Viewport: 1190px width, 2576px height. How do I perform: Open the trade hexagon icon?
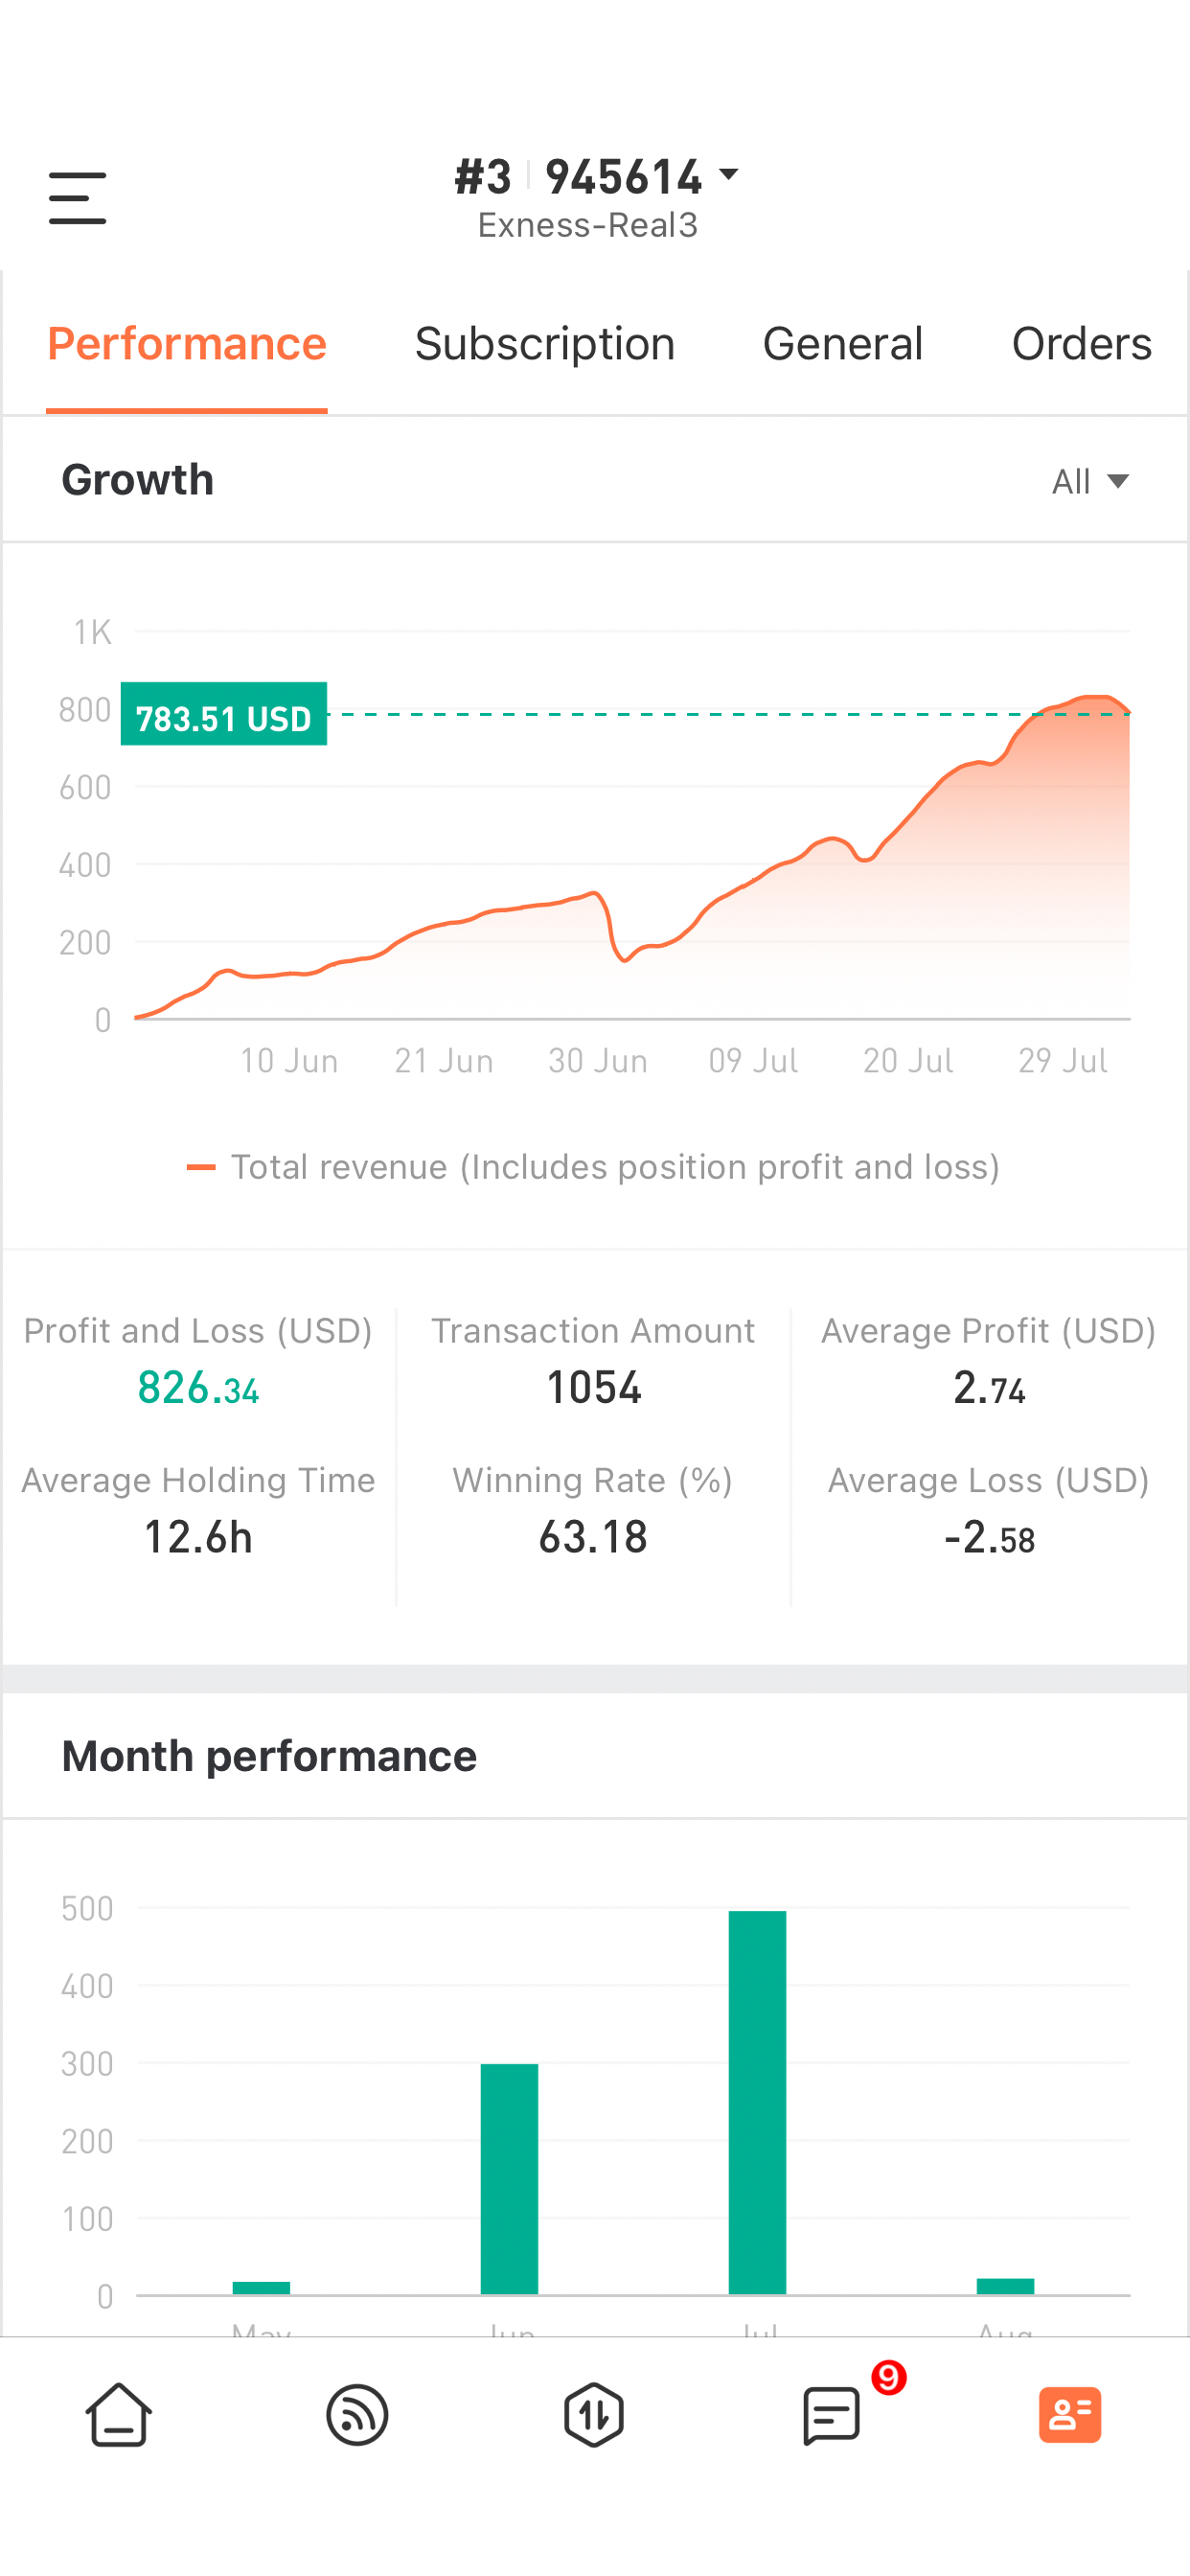594,2415
